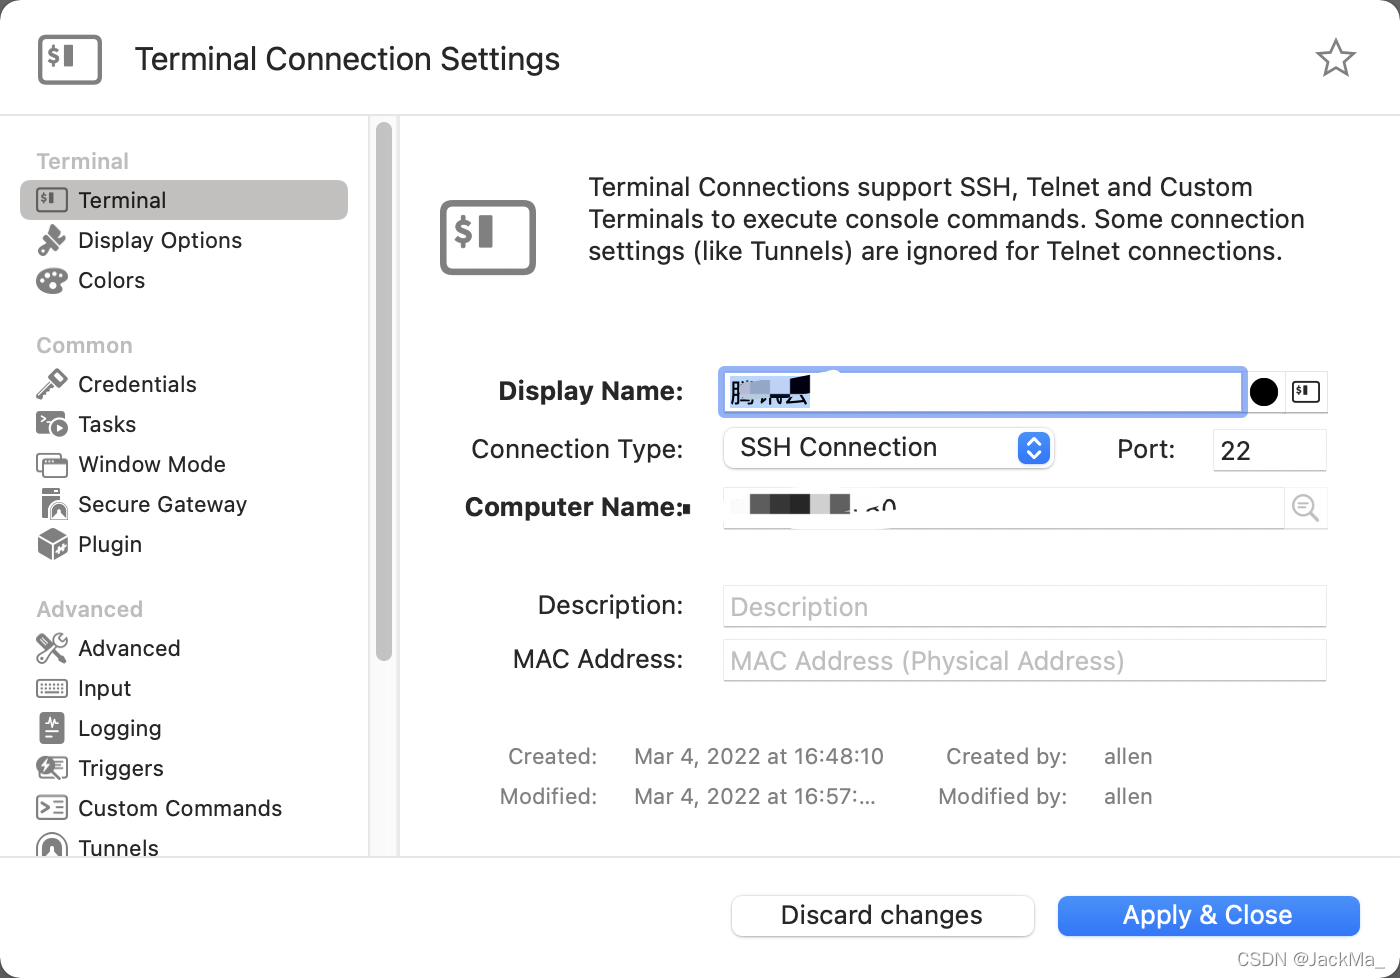Go to Custom Commands section
This screenshot has width=1400, height=978.
pos(180,809)
